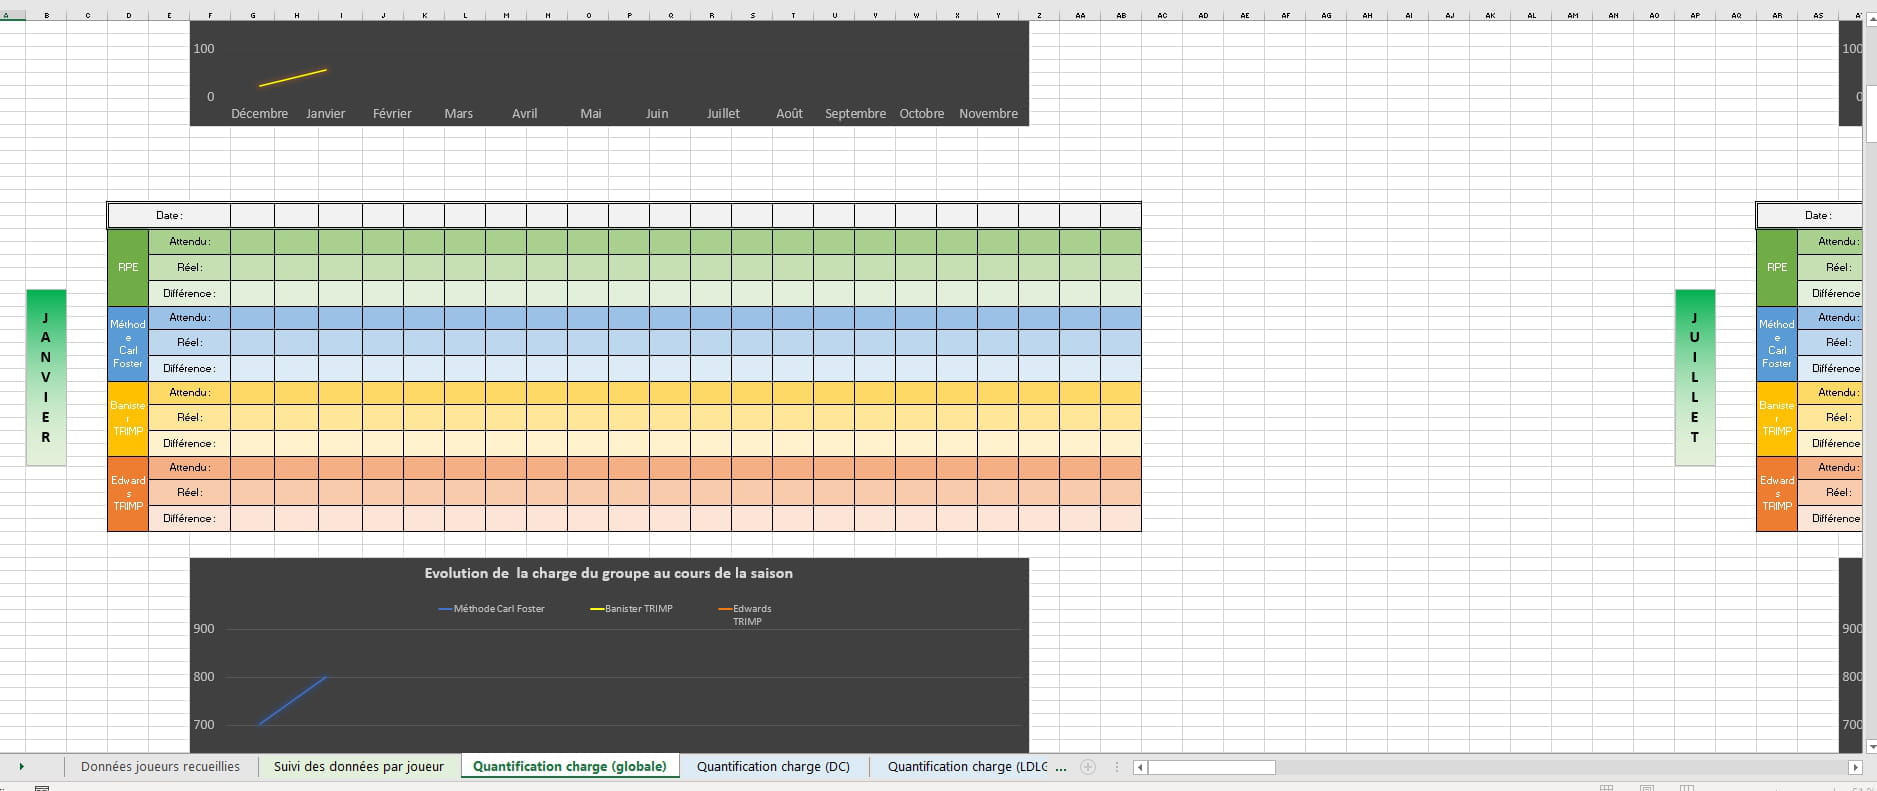Select the Banister TRIMP cell in Janvier table
The image size is (1877, 791).
128,418
